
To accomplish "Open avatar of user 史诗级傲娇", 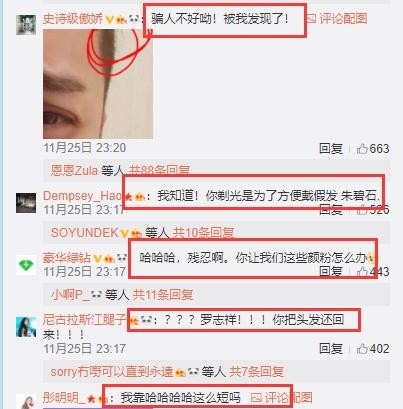I will tap(26, 25).
